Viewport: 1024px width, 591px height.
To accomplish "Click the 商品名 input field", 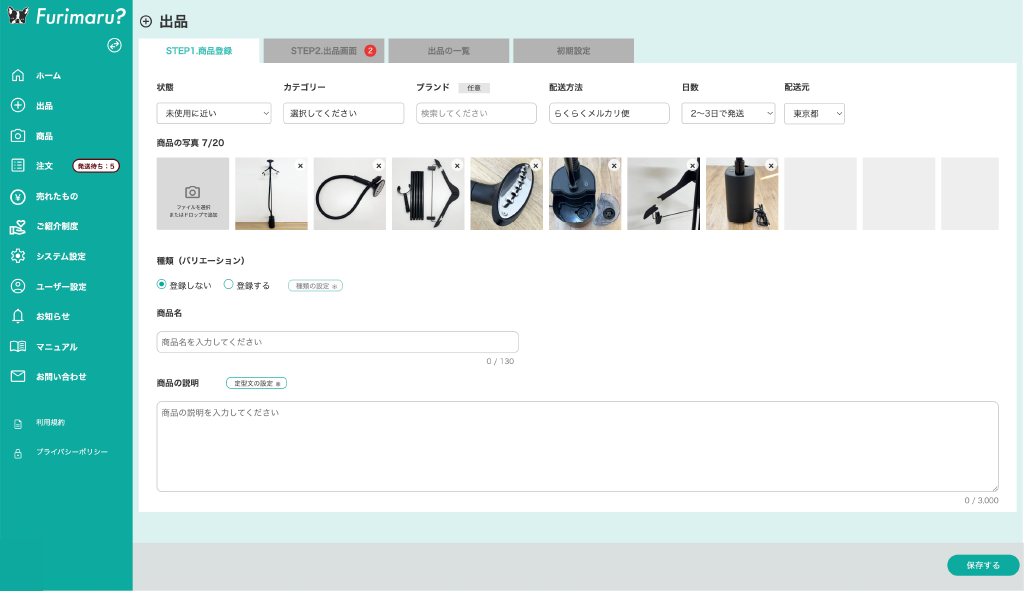I will [337, 342].
